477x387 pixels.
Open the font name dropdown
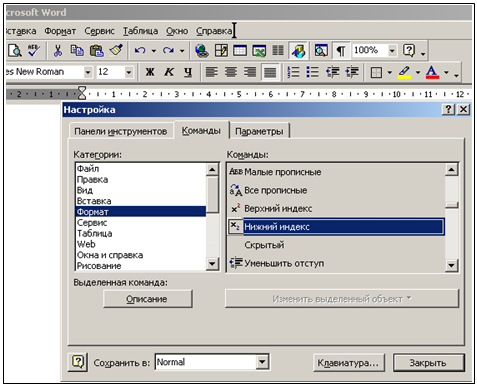(x=88, y=72)
